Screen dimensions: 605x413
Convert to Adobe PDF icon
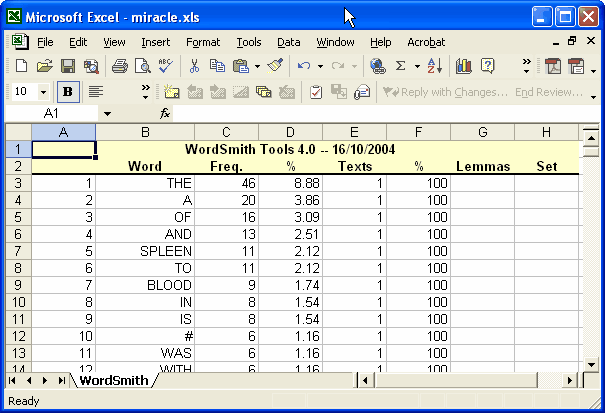click(x=553, y=66)
